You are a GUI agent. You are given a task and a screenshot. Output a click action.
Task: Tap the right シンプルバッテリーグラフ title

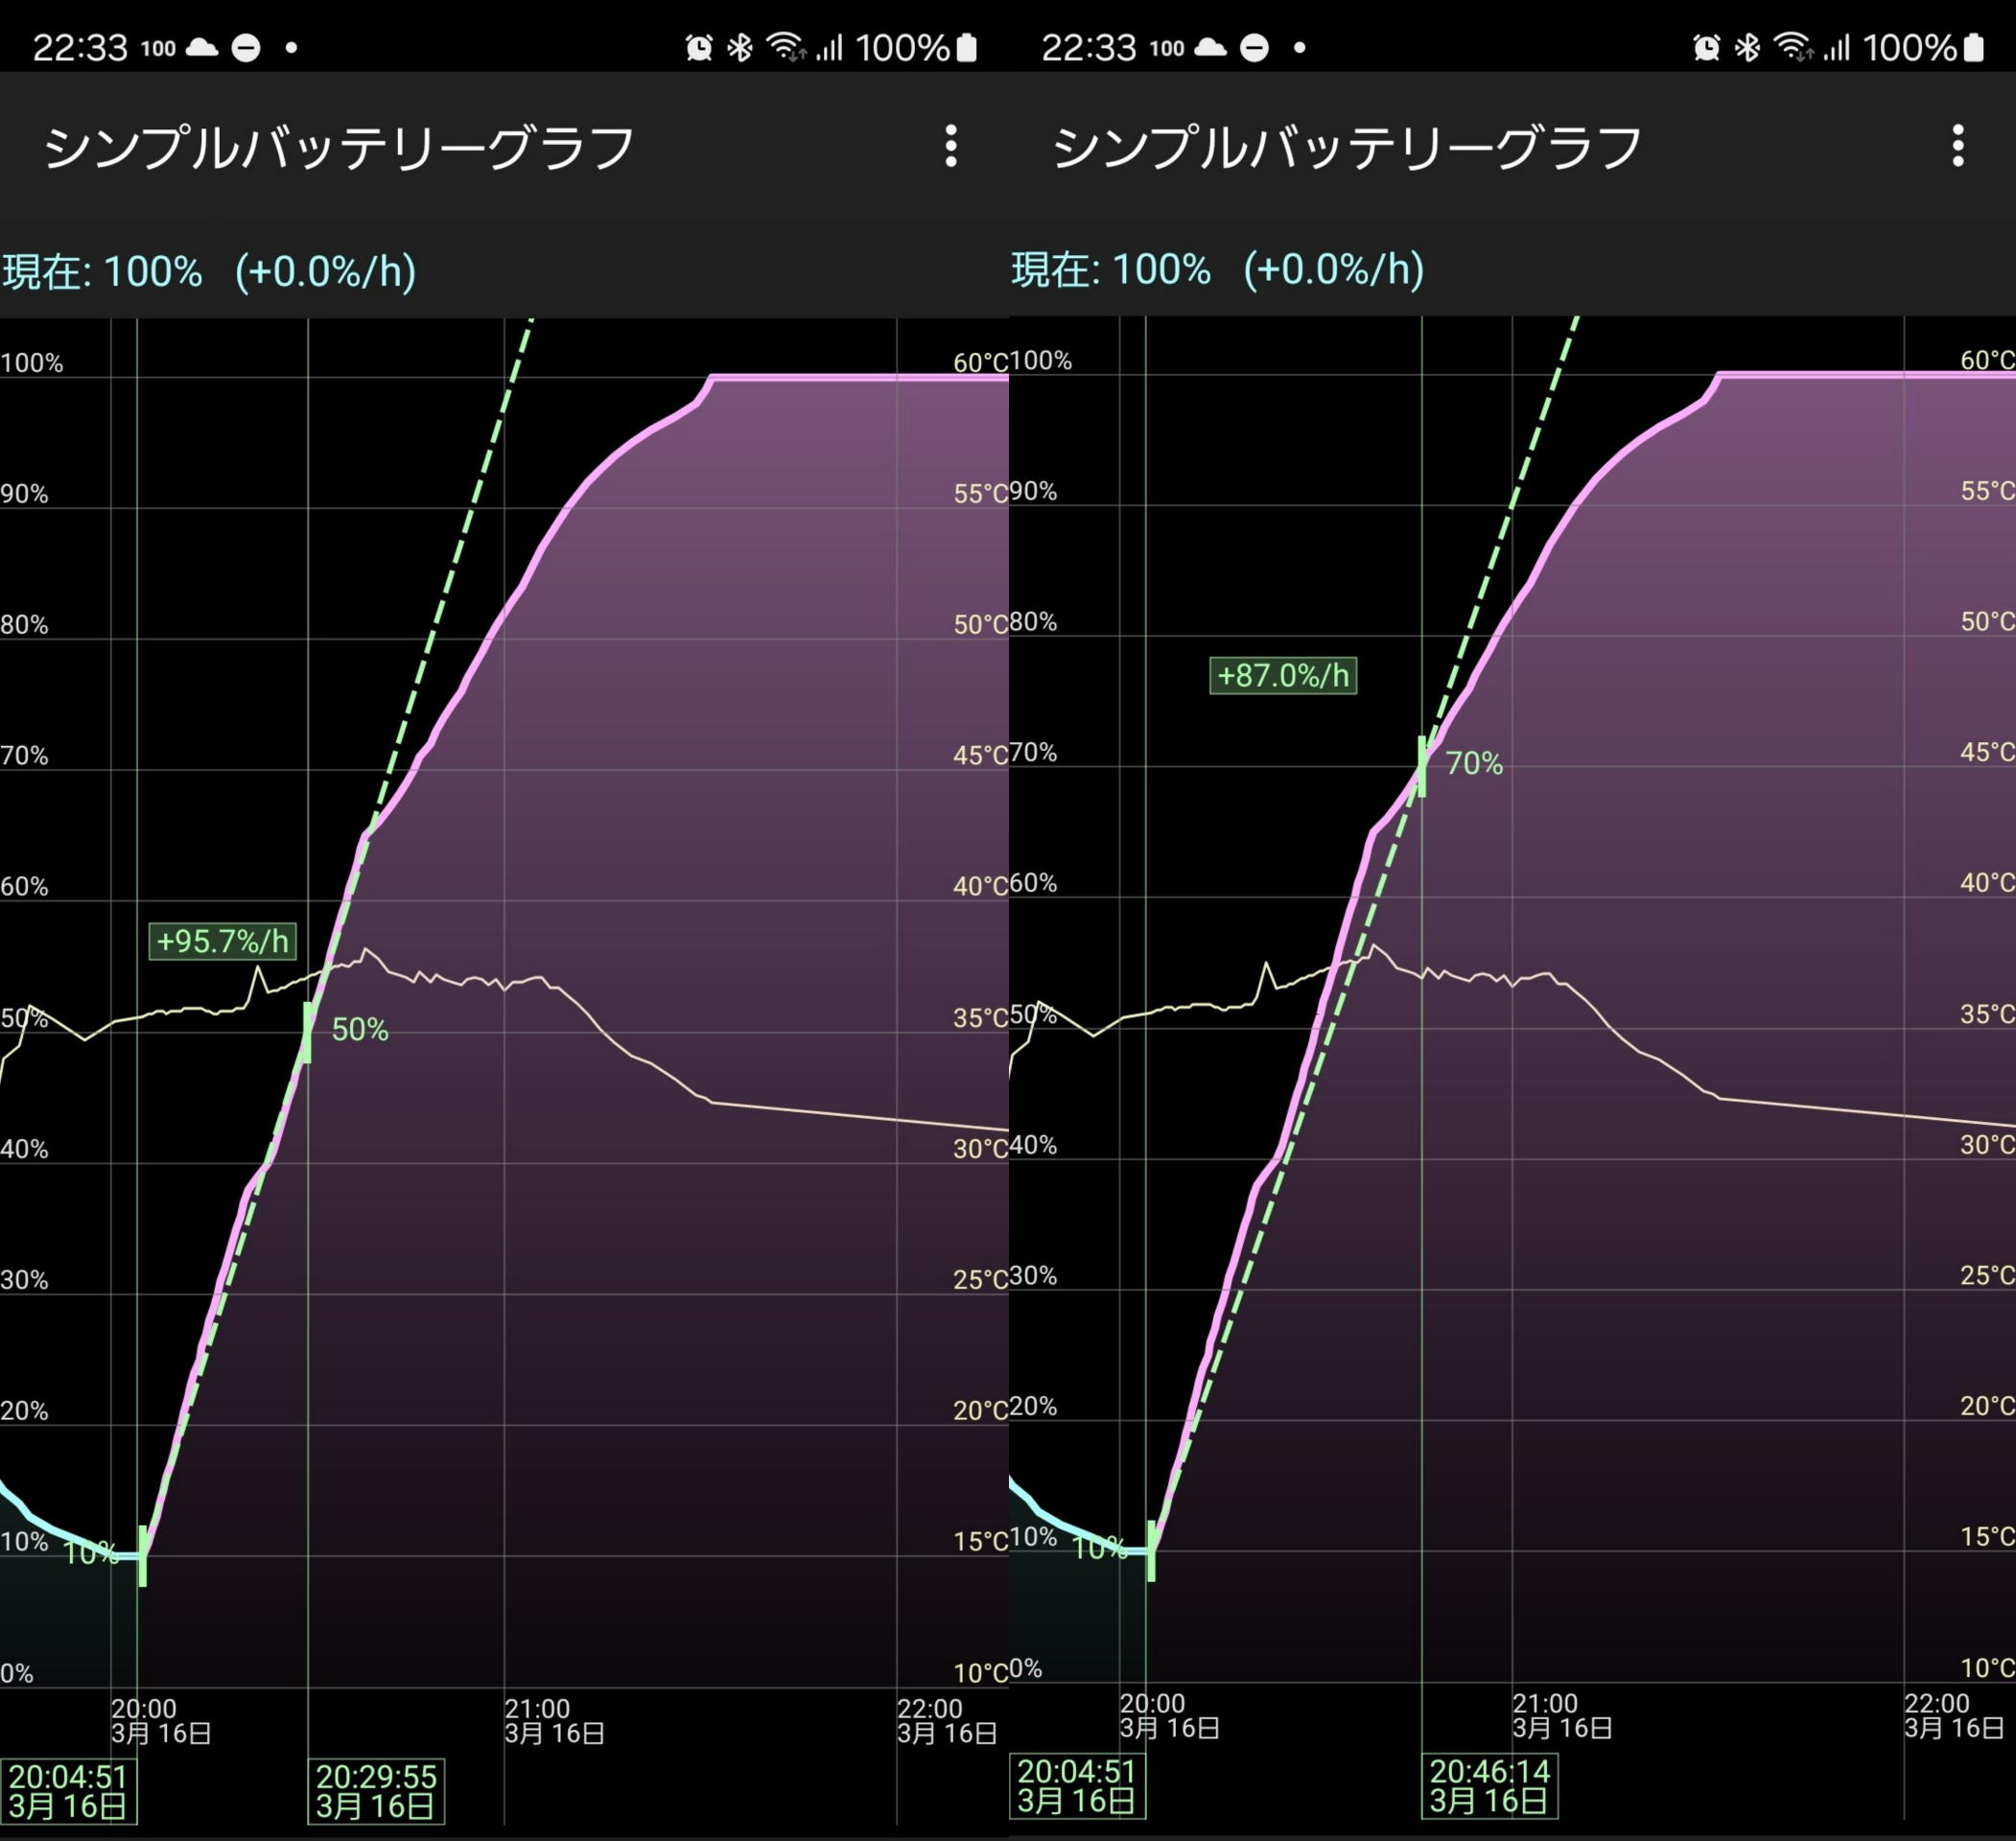1347,147
